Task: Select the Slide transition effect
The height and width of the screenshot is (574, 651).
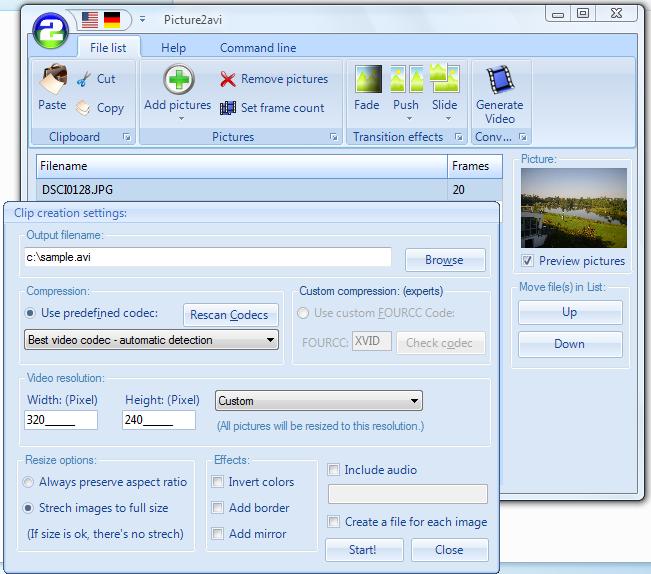Action: 444,80
